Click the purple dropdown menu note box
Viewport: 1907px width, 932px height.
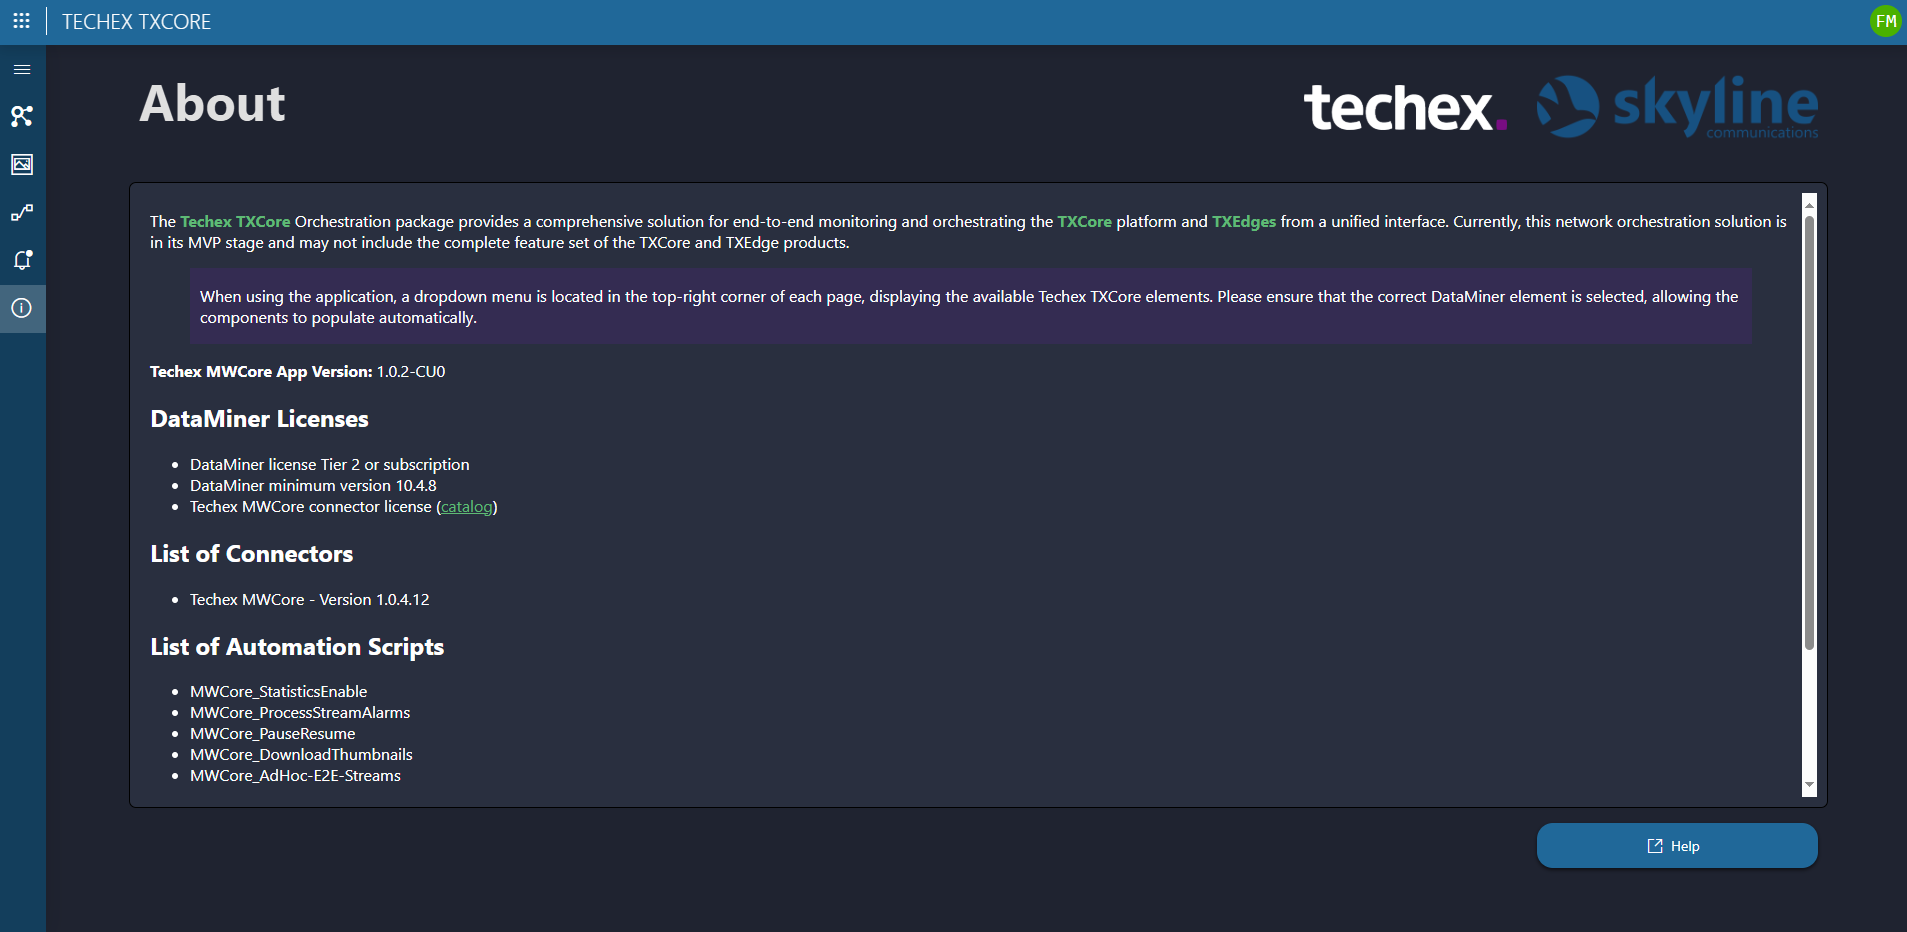[970, 306]
